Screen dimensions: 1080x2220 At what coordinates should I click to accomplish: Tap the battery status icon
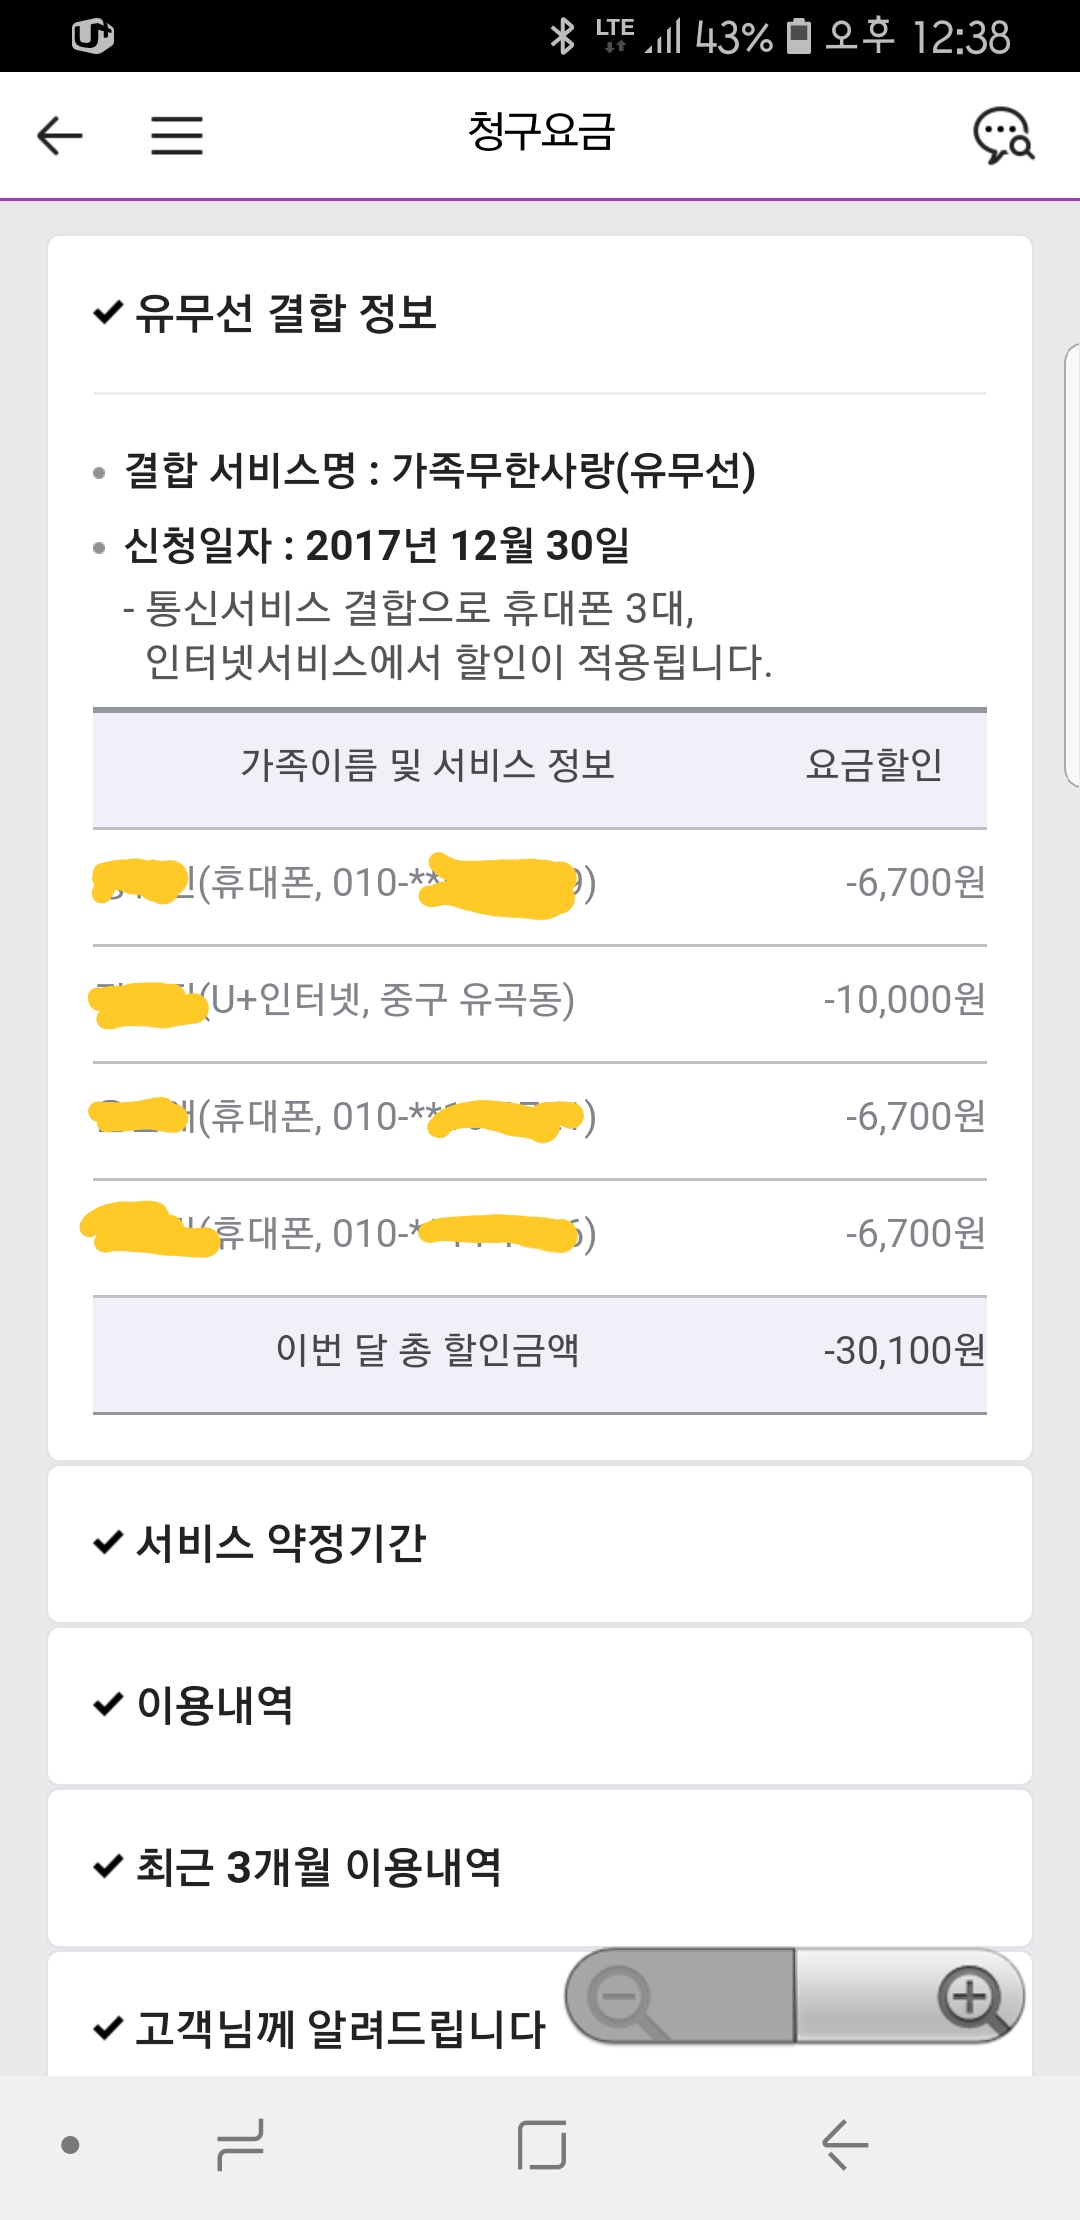coord(798,36)
